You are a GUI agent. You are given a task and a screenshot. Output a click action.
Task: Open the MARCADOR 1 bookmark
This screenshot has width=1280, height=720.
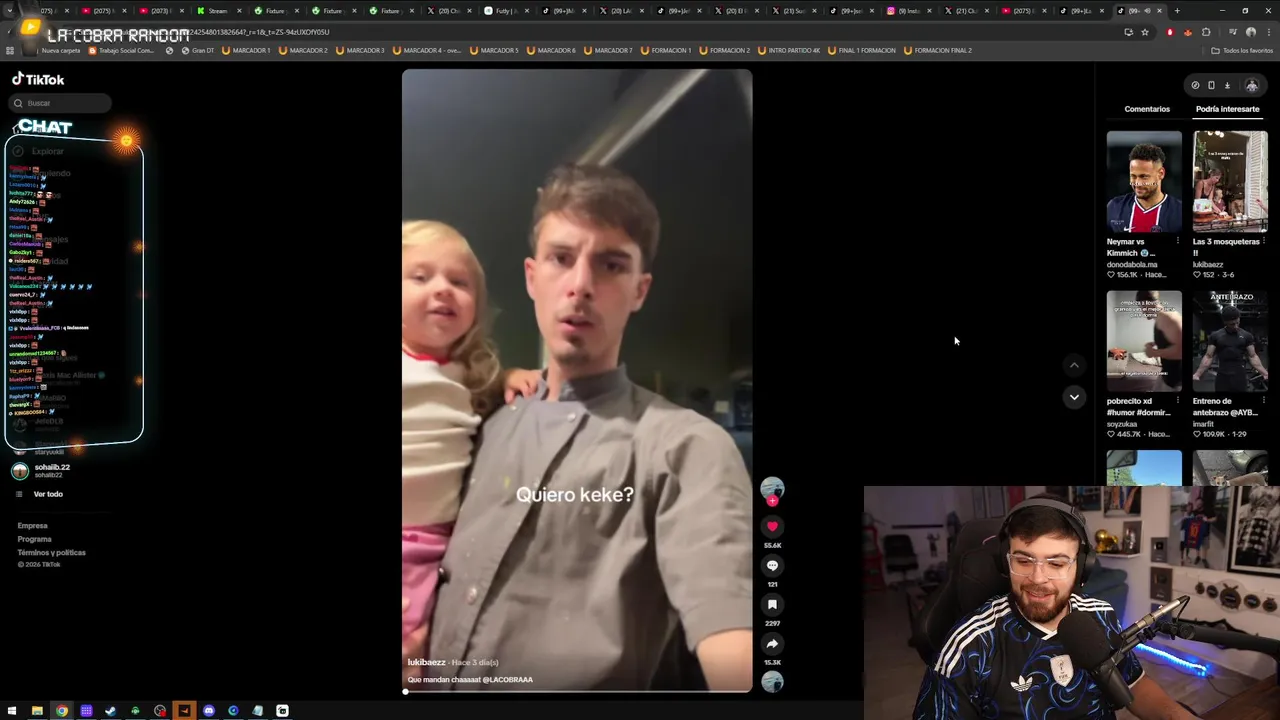tap(245, 50)
